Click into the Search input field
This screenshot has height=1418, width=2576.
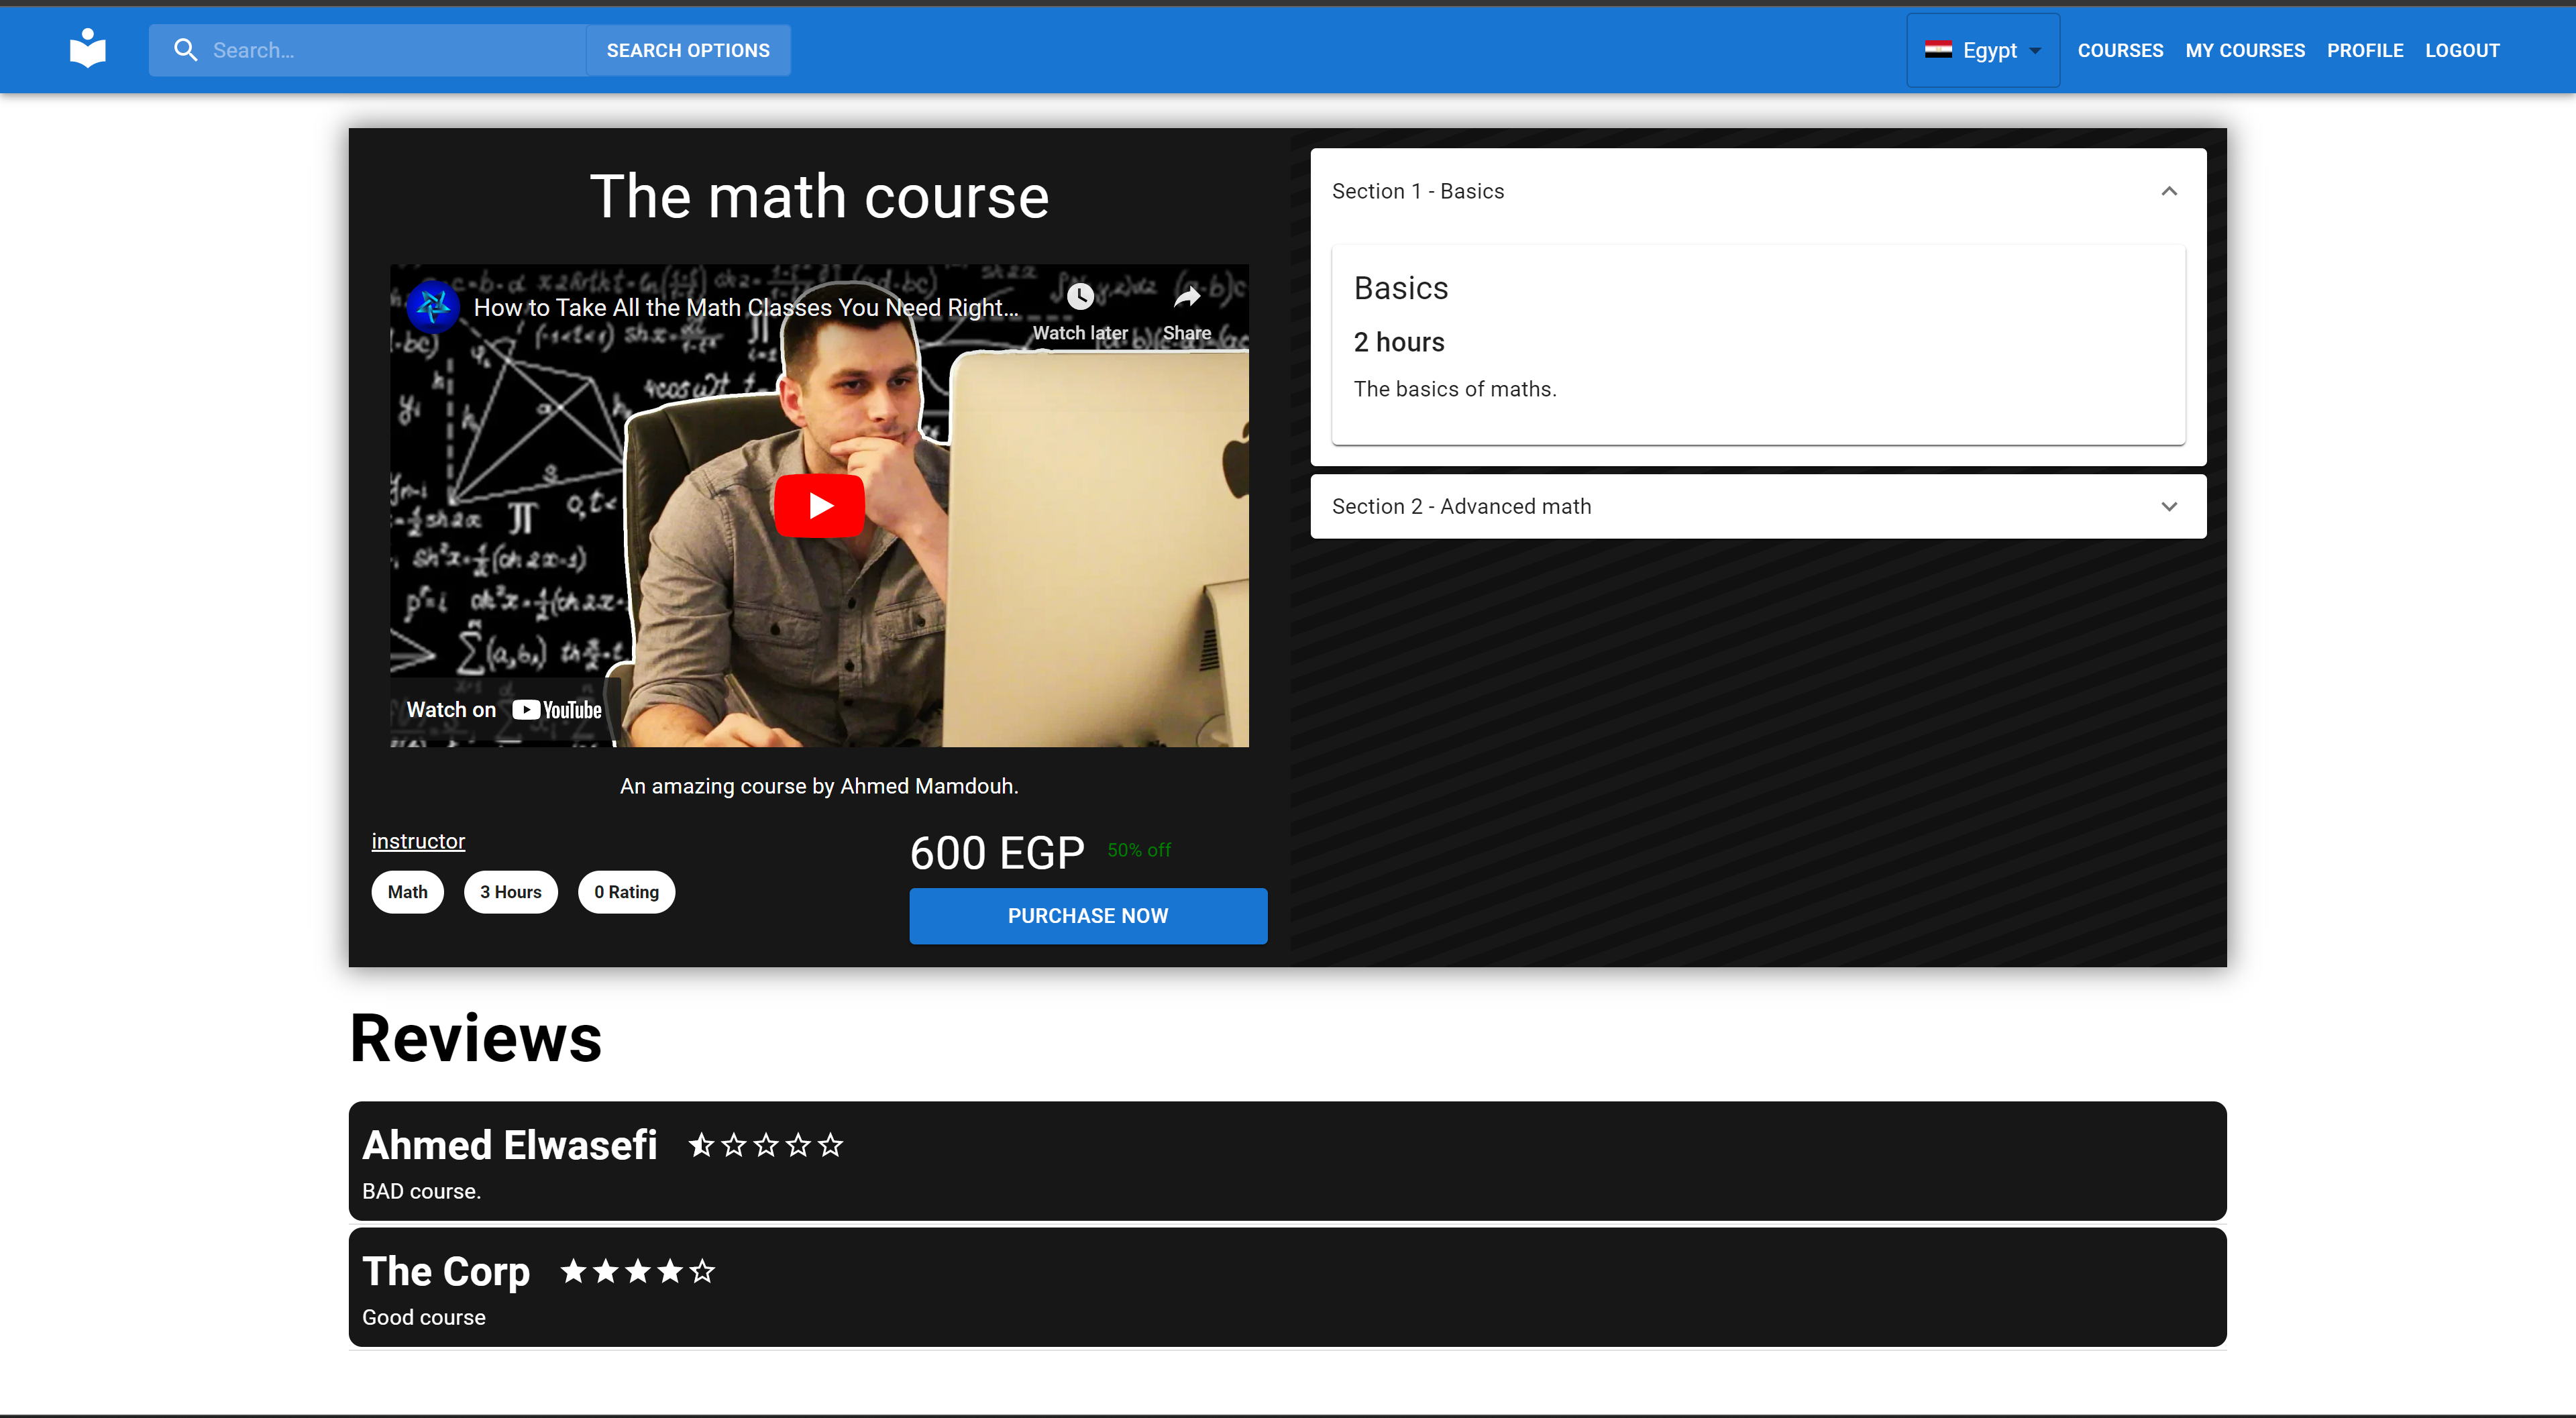tap(390, 50)
